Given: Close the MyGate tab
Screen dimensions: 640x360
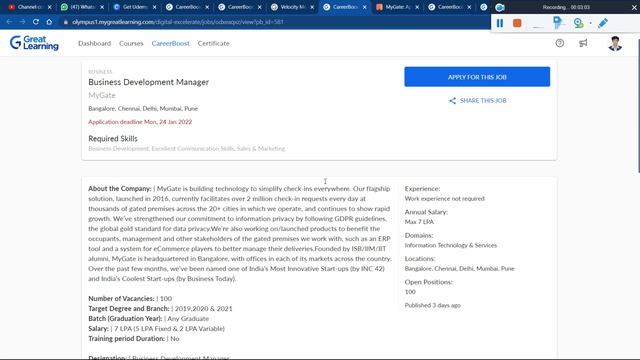Looking at the screenshot, I should [x=417, y=7].
